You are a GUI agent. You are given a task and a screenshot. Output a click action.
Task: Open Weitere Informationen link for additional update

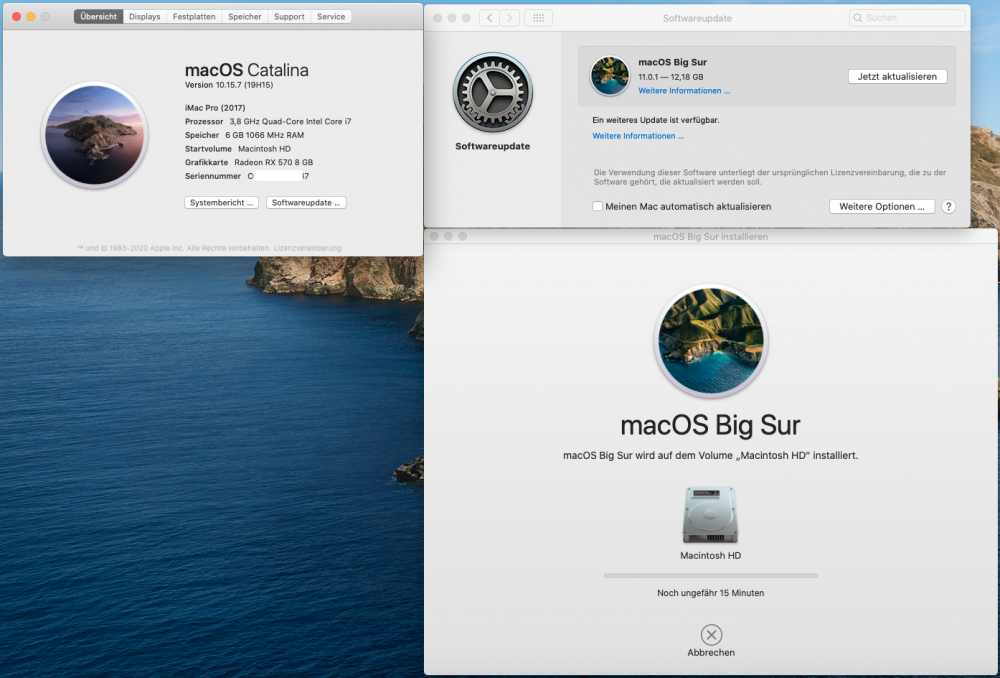click(638, 136)
